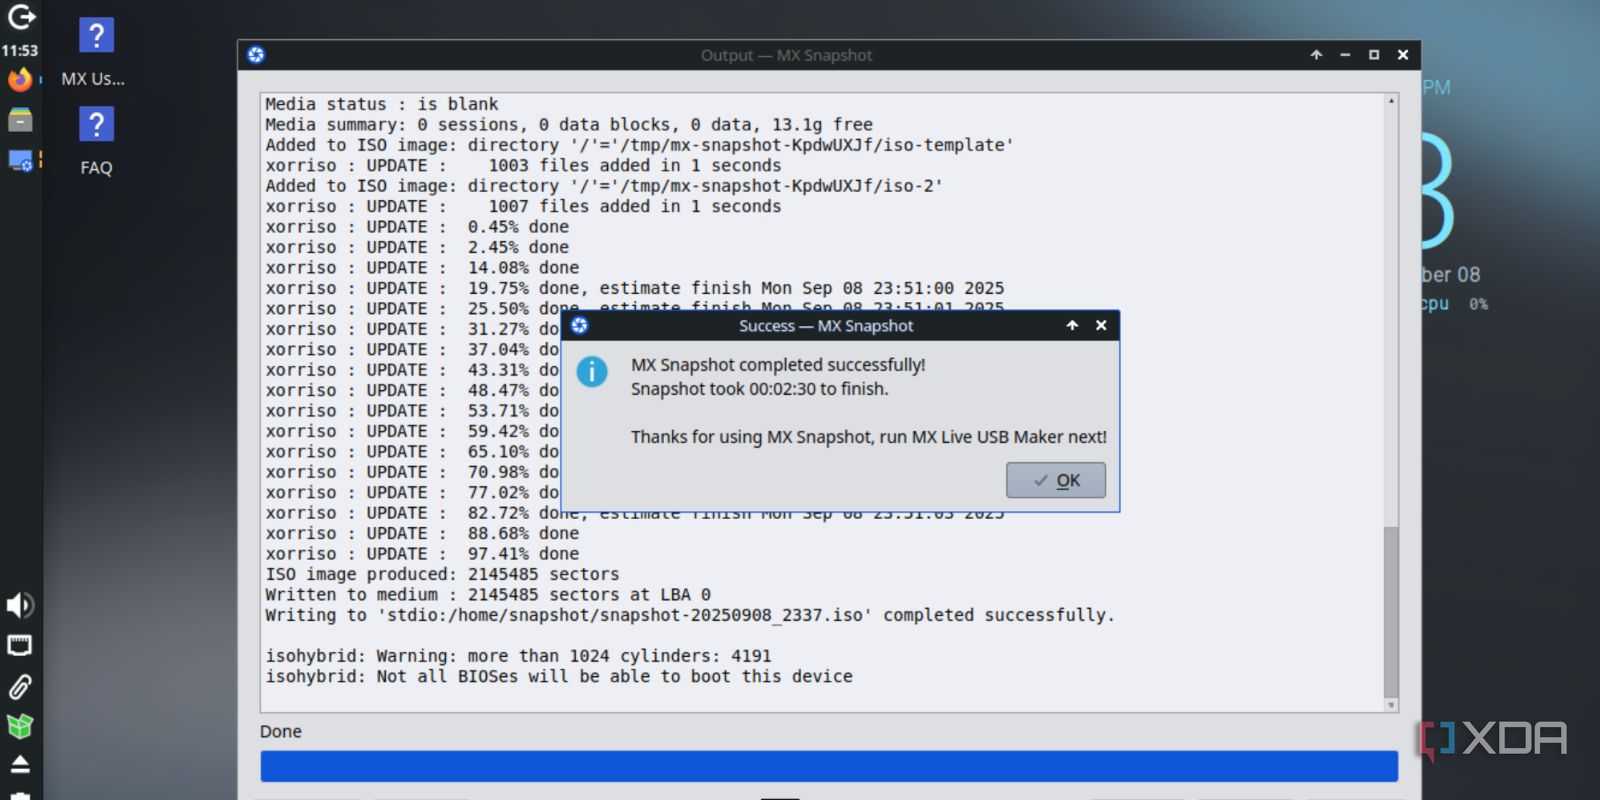Minimize the Output — MX Snapshot window
This screenshot has height=800, width=1600.
point(1345,55)
